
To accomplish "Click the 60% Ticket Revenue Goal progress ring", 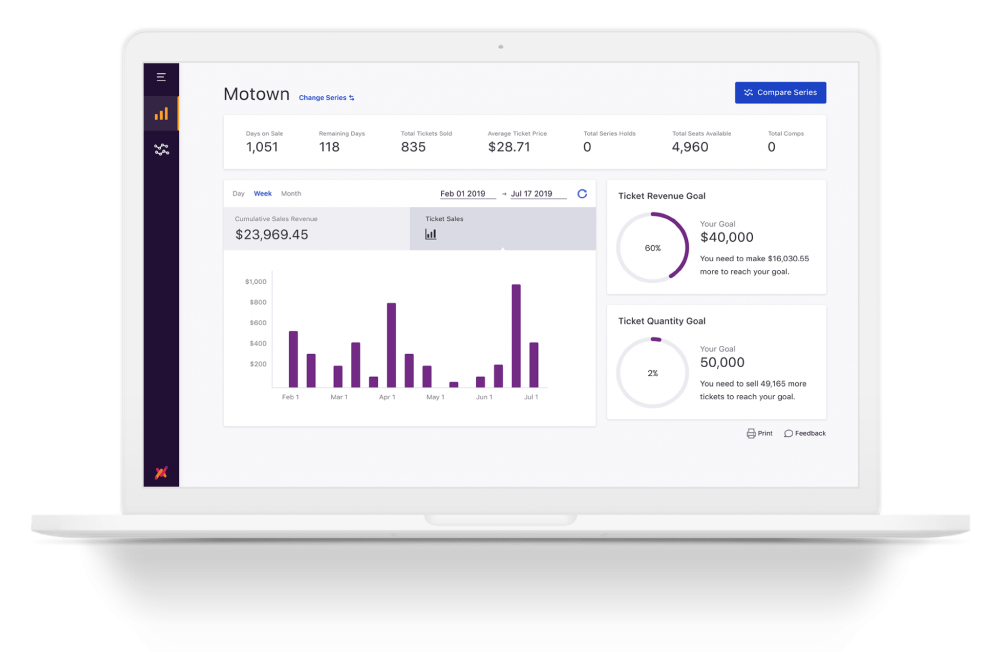I will [x=653, y=247].
